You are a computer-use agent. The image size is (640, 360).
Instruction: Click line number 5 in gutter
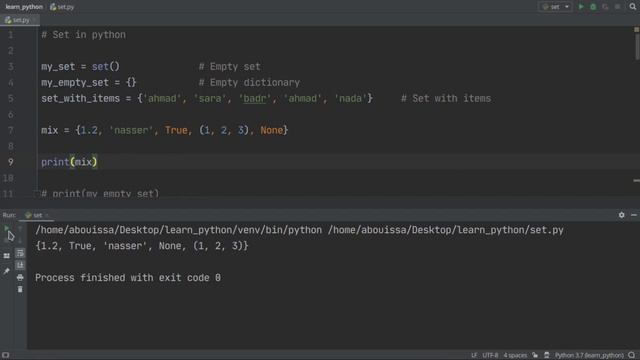point(11,98)
